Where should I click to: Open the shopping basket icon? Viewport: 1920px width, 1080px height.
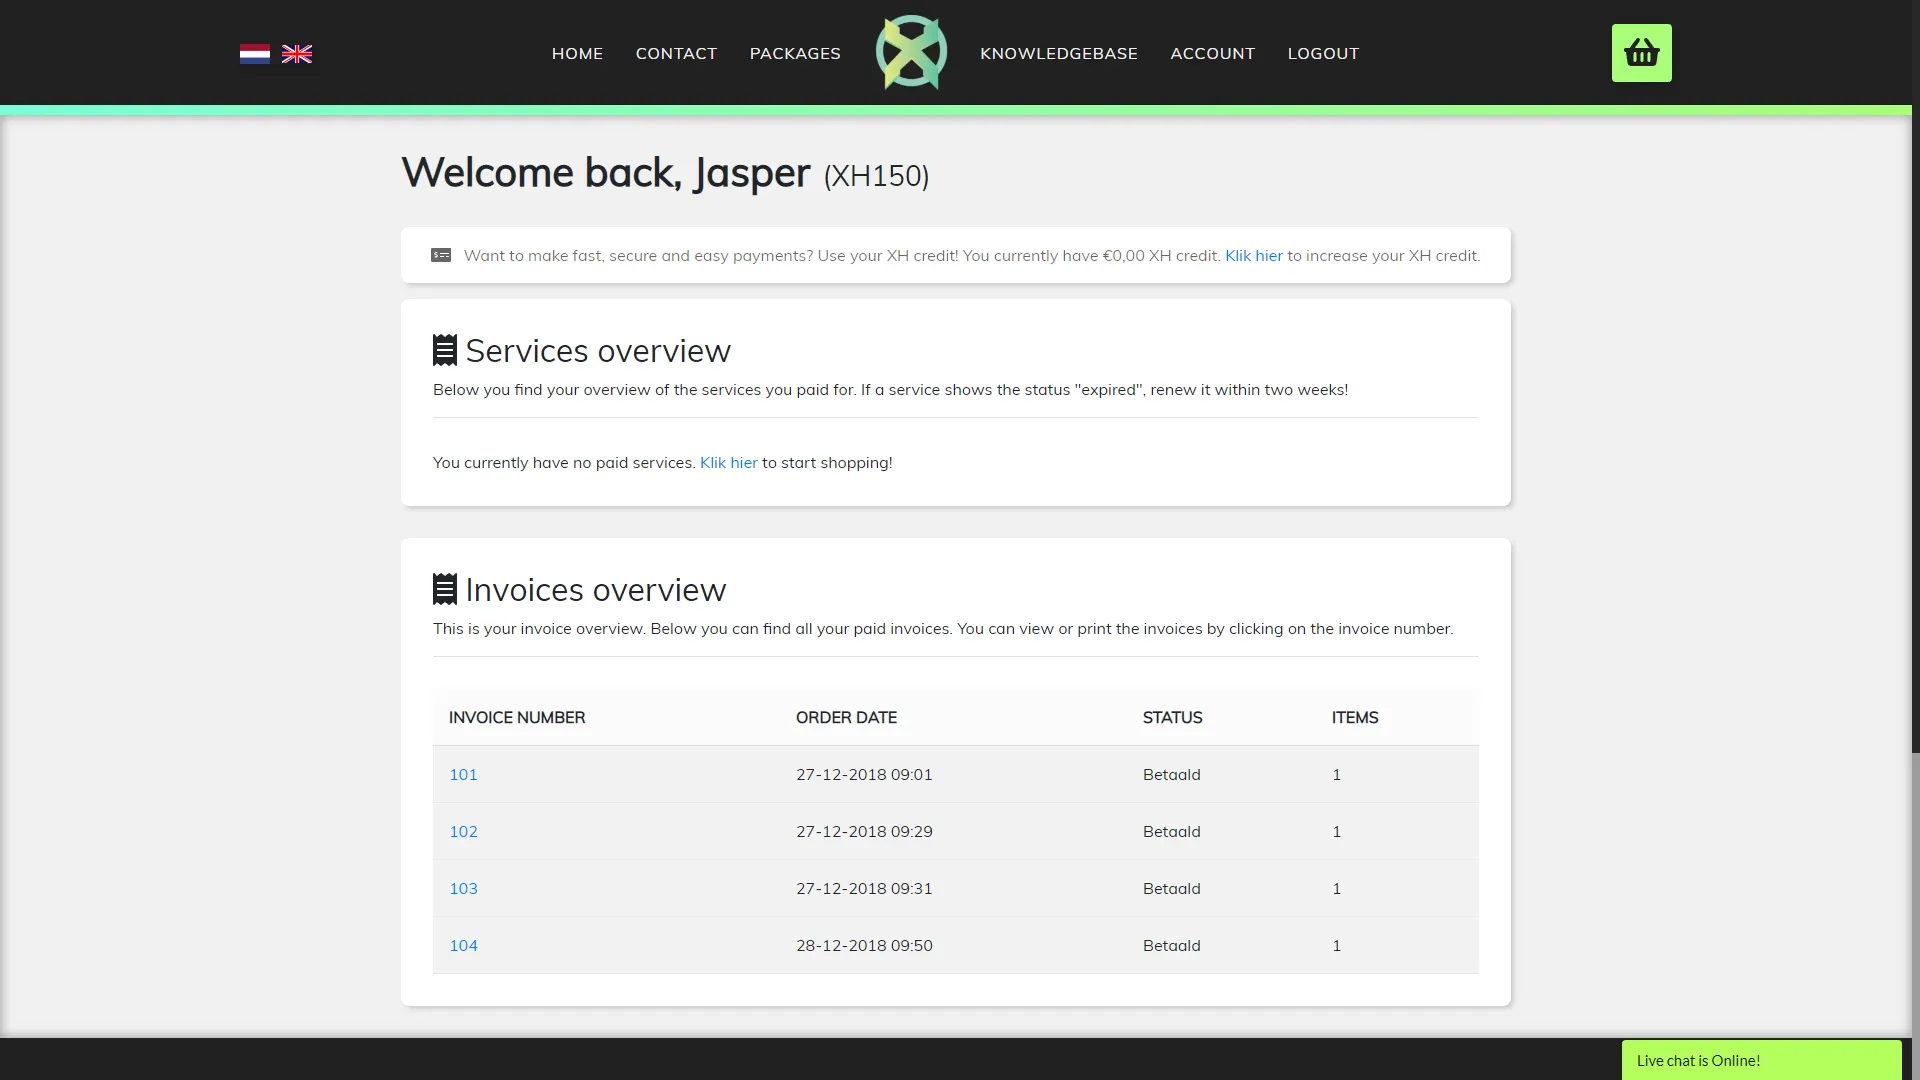tap(1641, 53)
